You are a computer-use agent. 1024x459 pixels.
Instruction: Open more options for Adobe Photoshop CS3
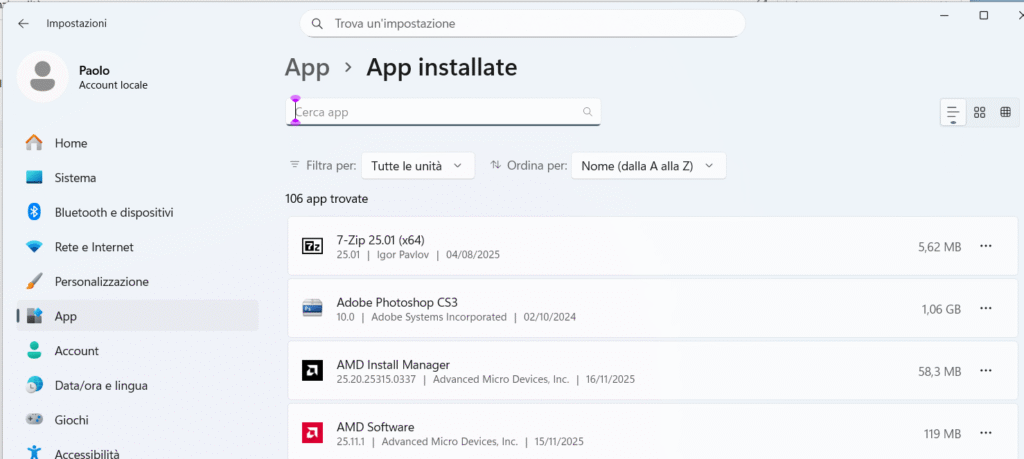pos(986,309)
